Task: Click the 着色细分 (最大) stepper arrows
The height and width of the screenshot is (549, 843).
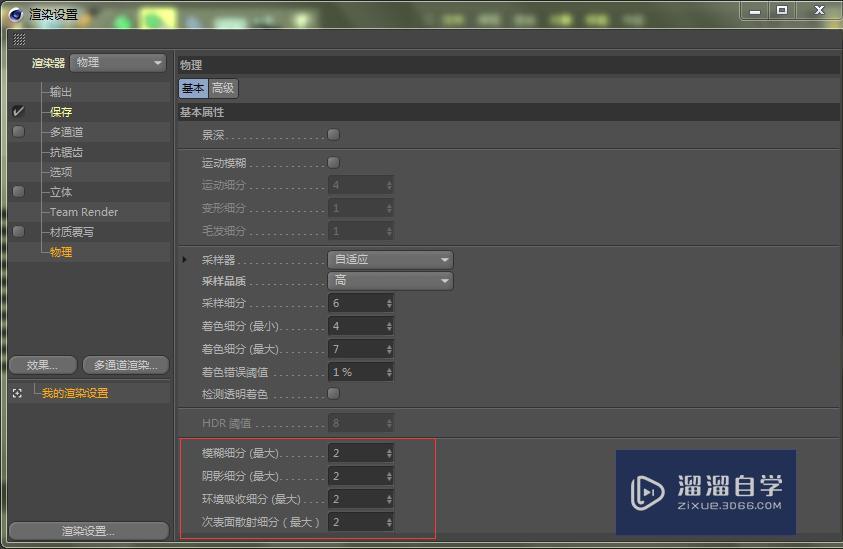Action: [389, 349]
